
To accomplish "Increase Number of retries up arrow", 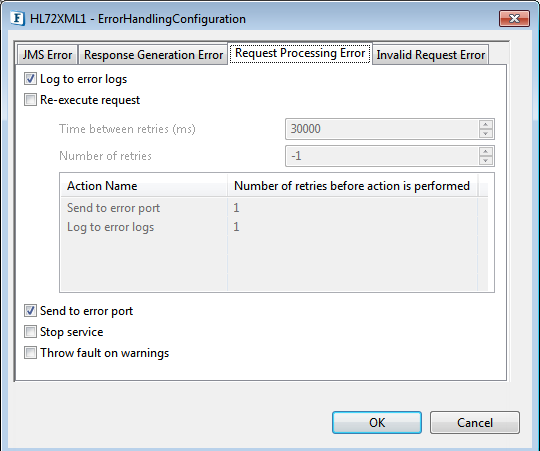I will pyautogui.click(x=486, y=151).
